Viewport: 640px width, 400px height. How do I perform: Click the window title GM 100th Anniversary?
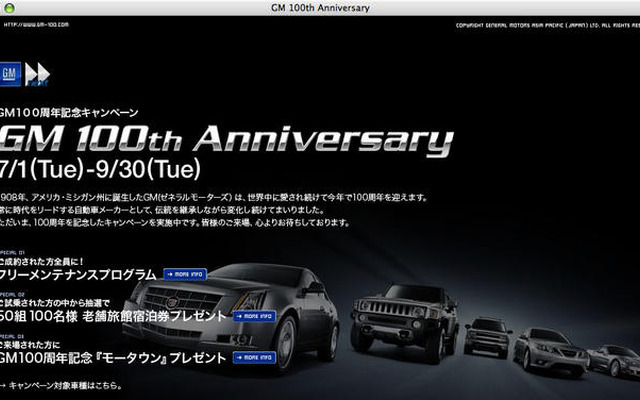tap(320, 8)
